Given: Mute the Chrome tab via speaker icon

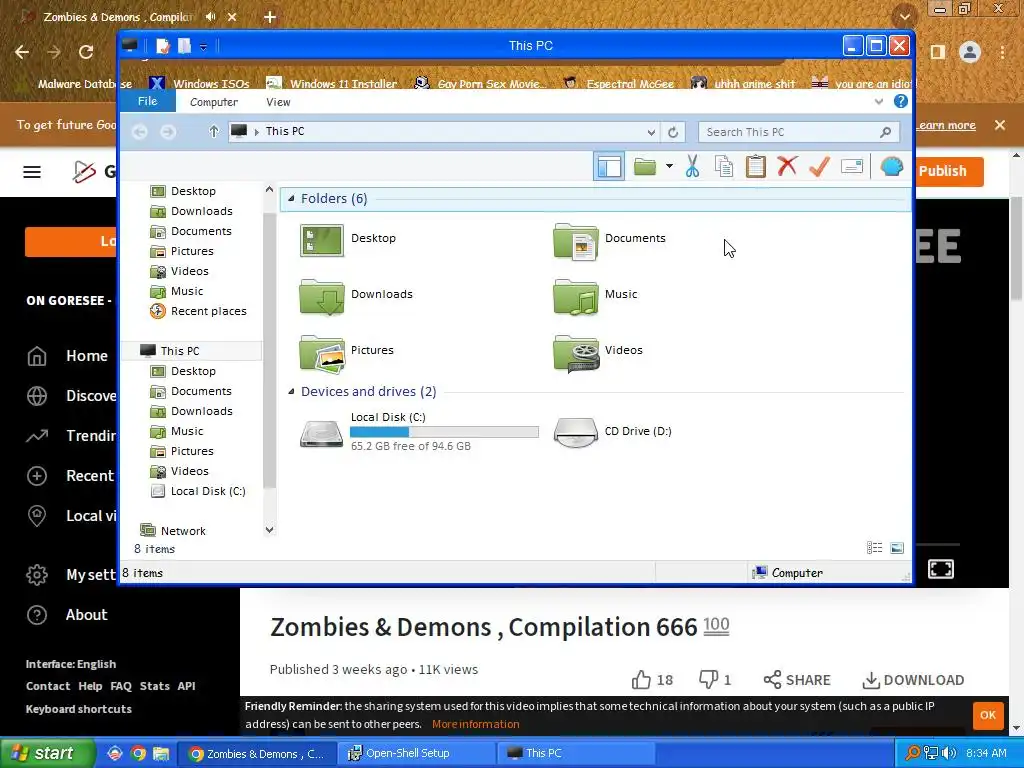Looking at the screenshot, I should 210,17.
